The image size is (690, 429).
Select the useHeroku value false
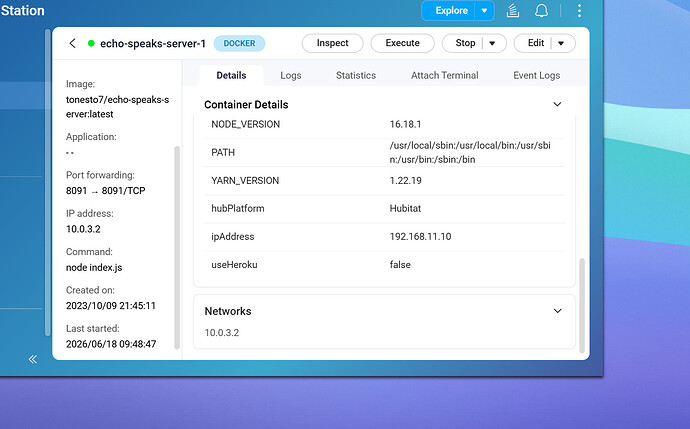click(400, 265)
